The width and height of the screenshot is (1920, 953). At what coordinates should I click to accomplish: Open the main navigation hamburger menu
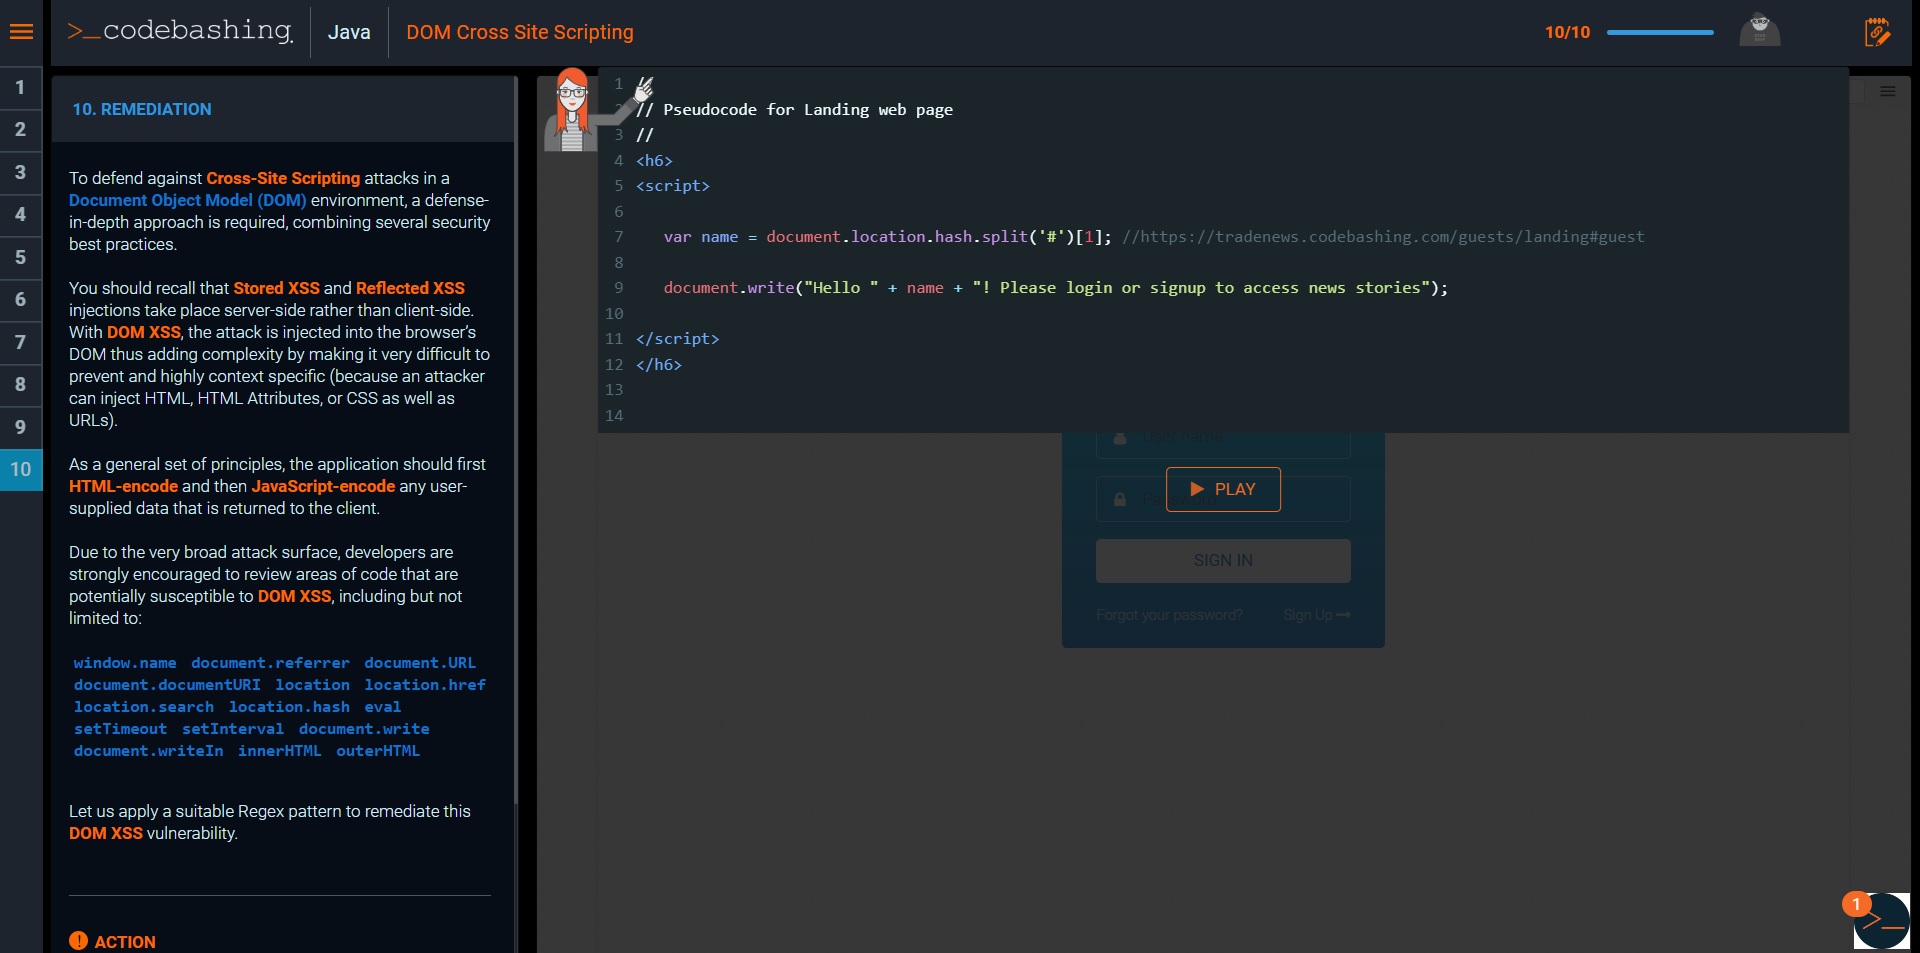[22, 31]
